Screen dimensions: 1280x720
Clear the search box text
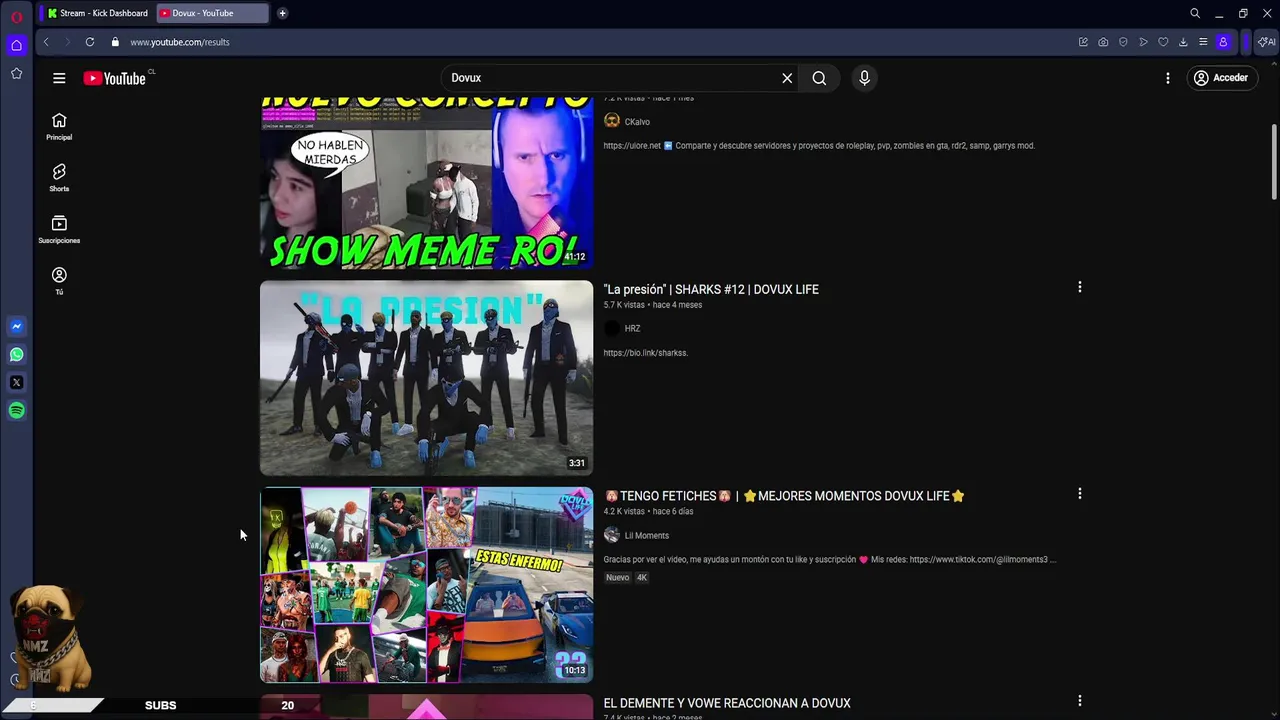(x=787, y=78)
